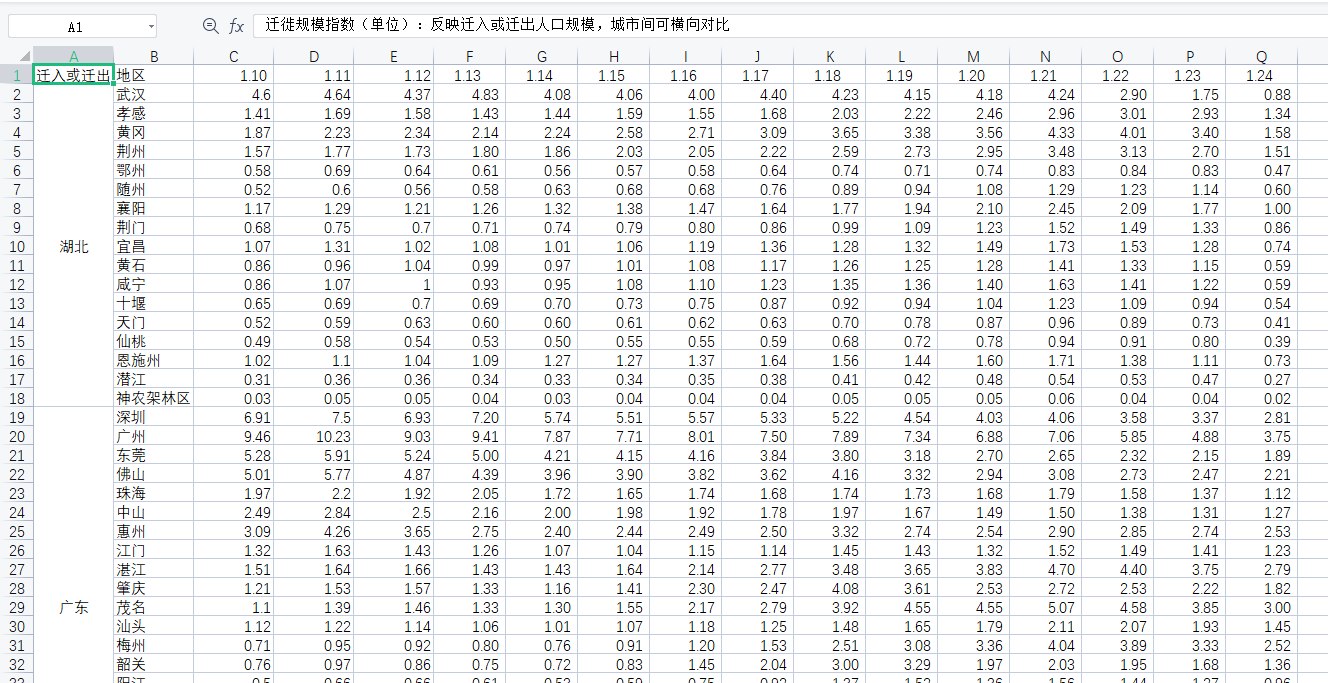
Task: Select the 荆州 city cell
Action: (154, 151)
